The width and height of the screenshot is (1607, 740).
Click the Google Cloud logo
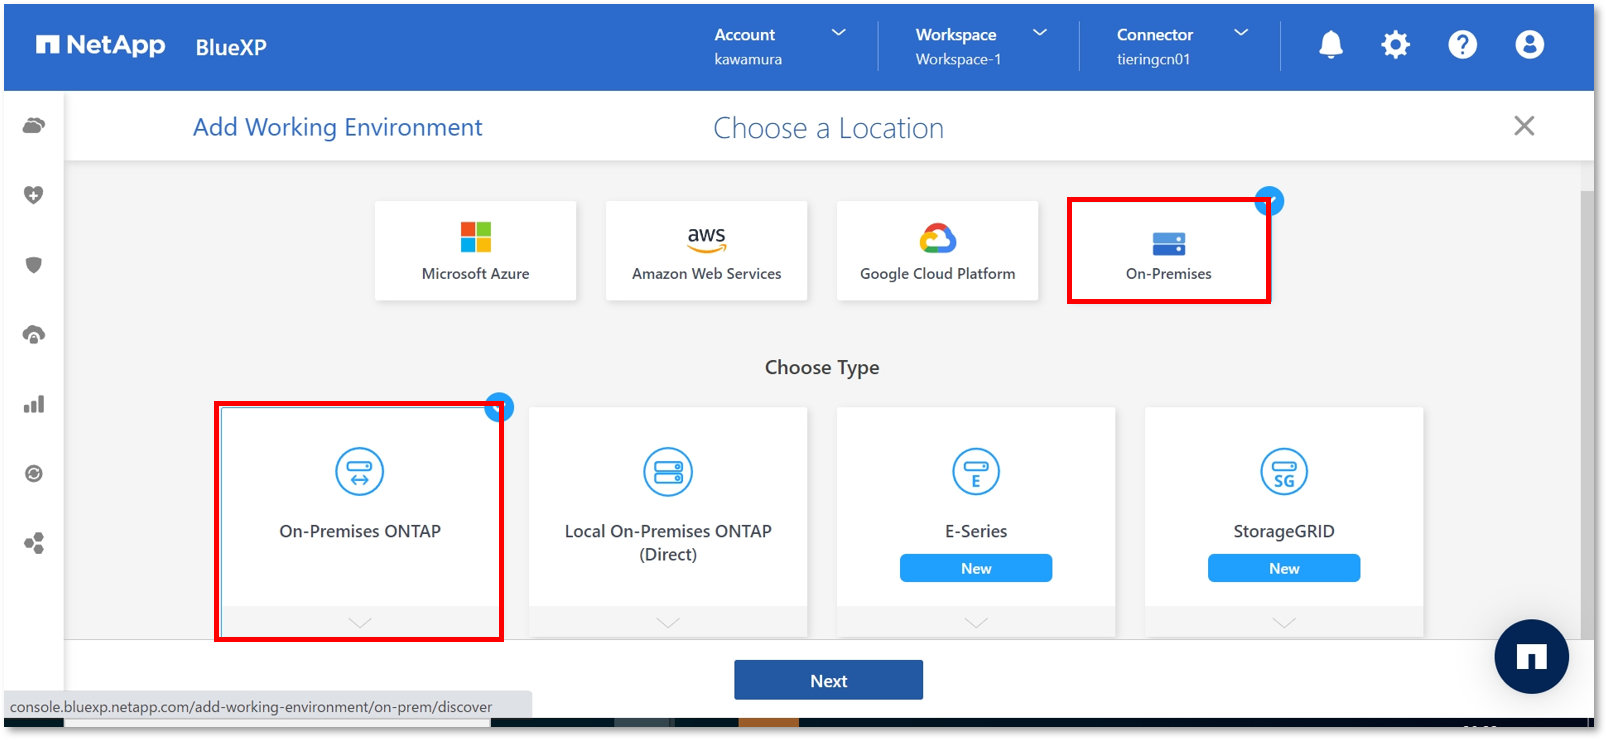pos(938,238)
